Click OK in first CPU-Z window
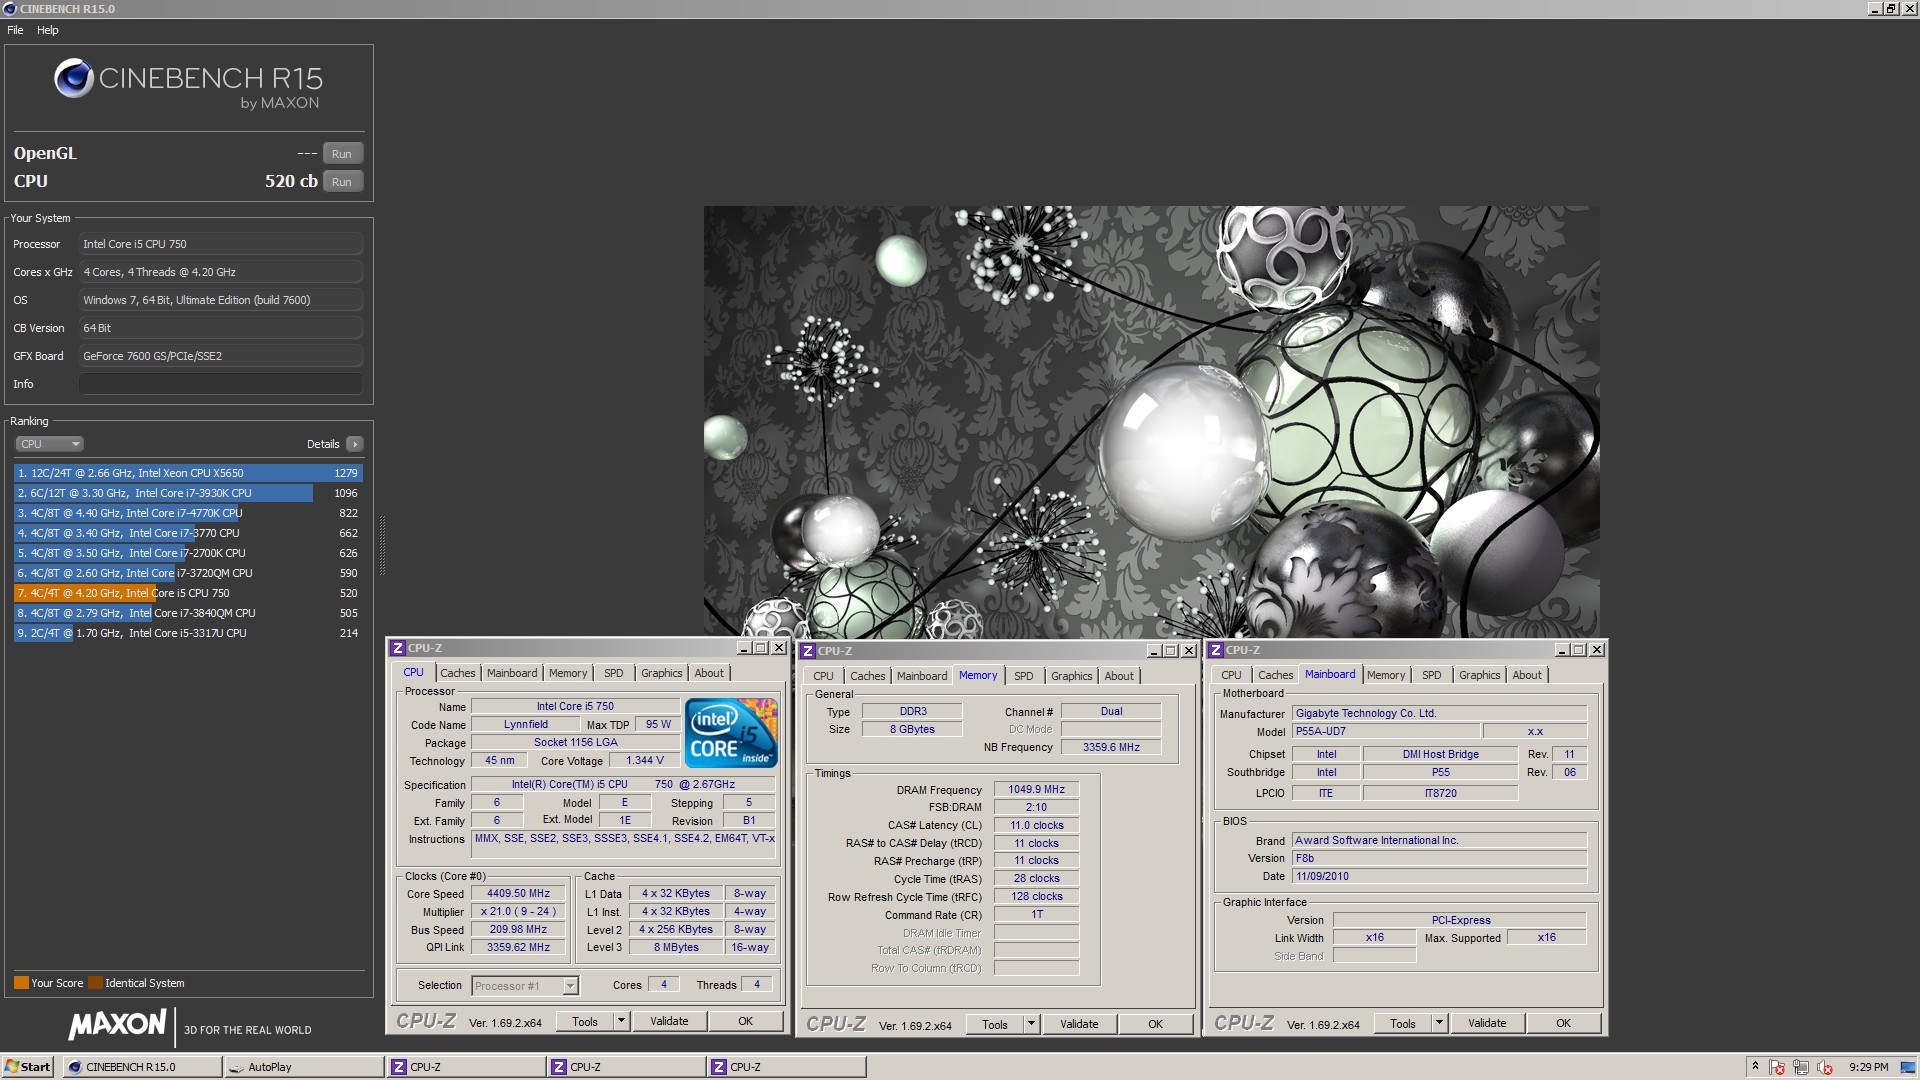1920x1080 pixels. [746, 1021]
